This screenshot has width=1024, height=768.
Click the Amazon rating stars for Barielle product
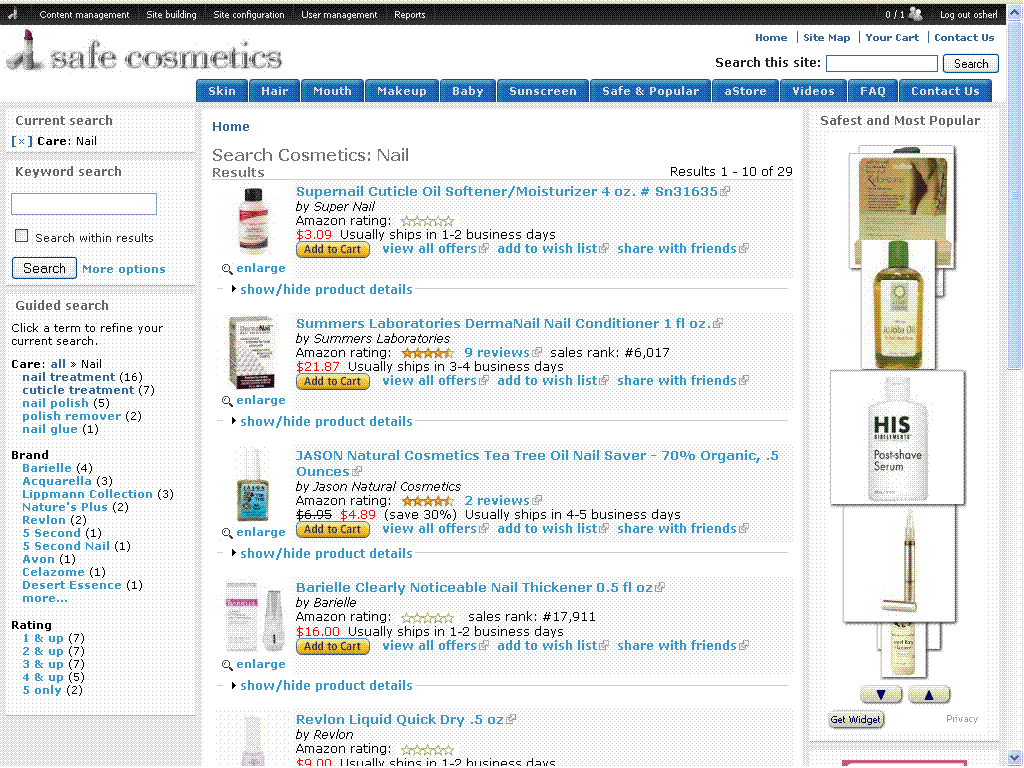[x=427, y=617]
